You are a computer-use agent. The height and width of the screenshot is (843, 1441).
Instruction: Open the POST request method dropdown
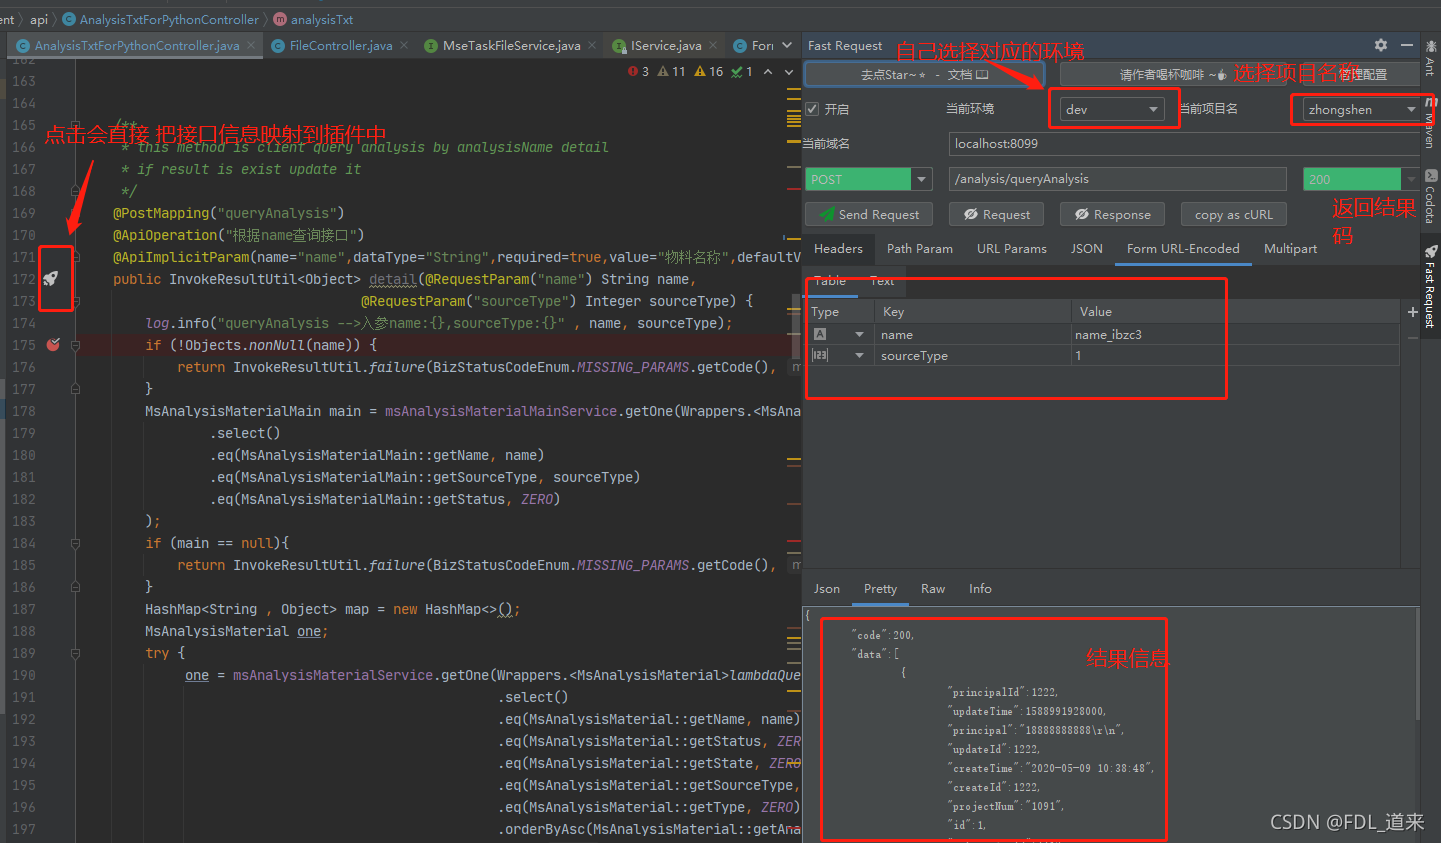coord(920,178)
